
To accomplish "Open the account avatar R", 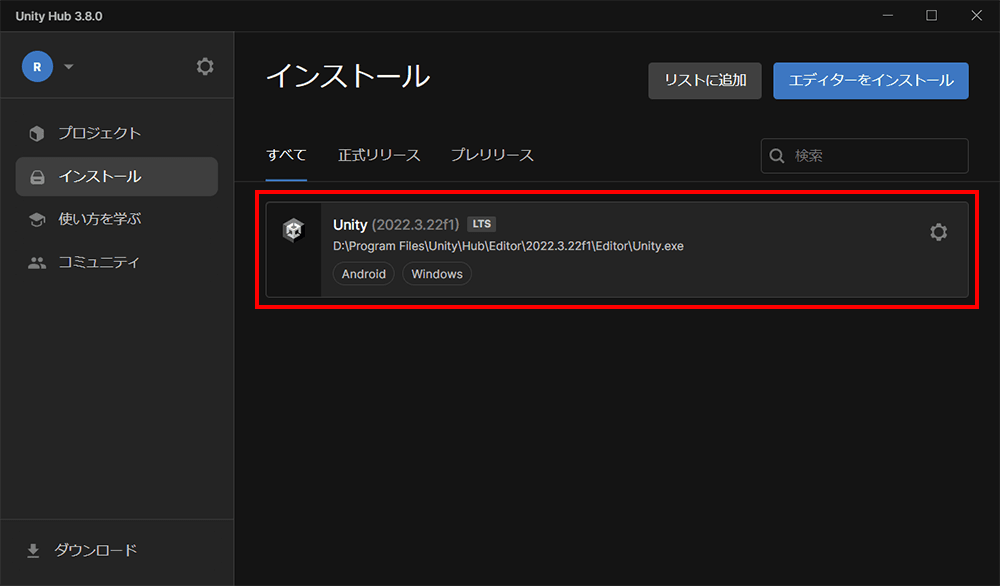I will [37, 66].
